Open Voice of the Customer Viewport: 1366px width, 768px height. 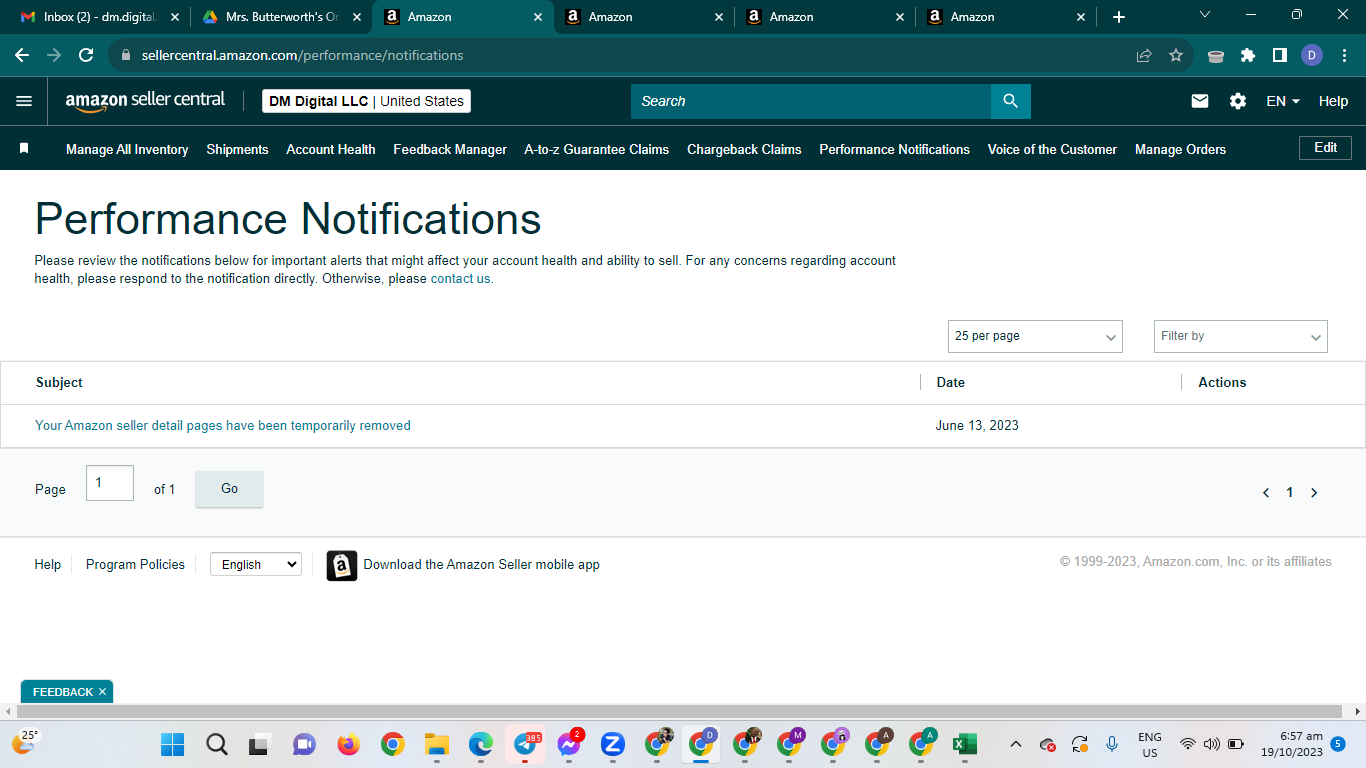point(1052,149)
